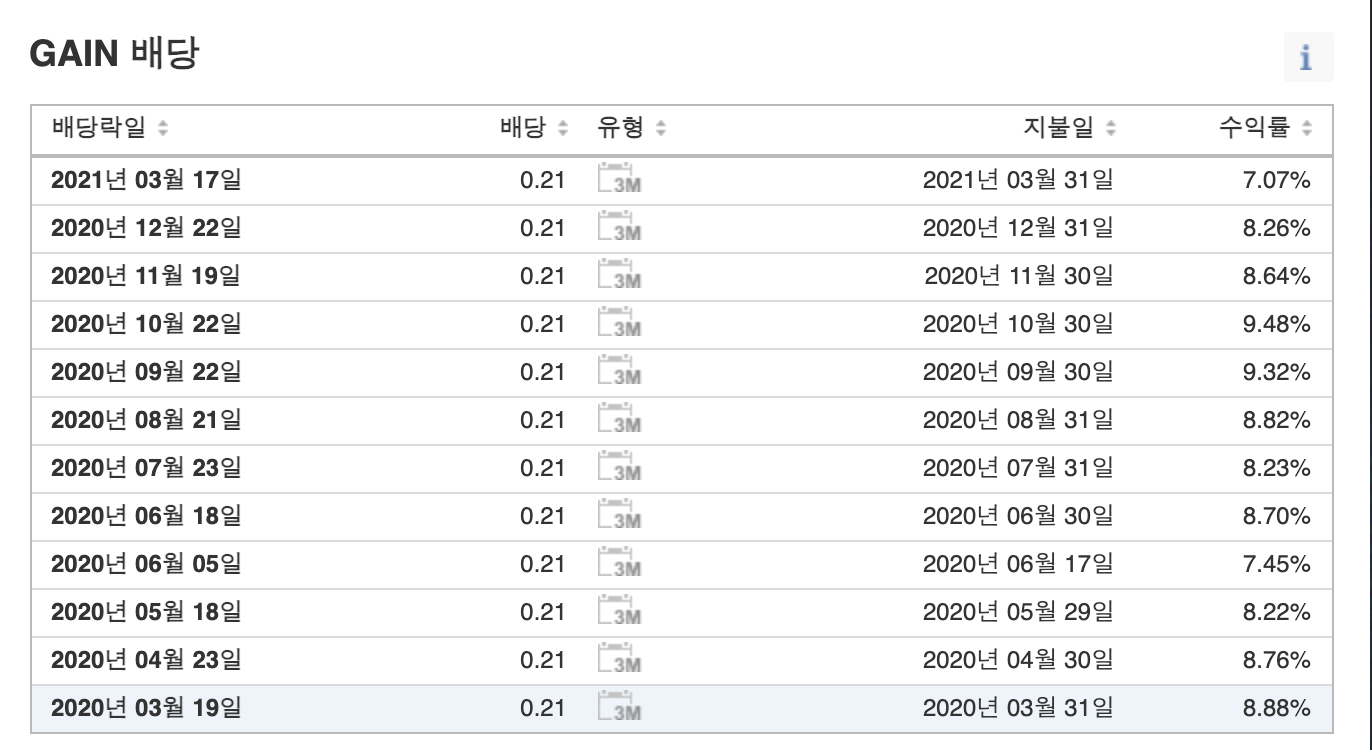Screen dimensions: 1372x750
Task: Click 3M type icon in 2020년 03월 19일 row
Action: pyautogui.click(x=619, y=707)
